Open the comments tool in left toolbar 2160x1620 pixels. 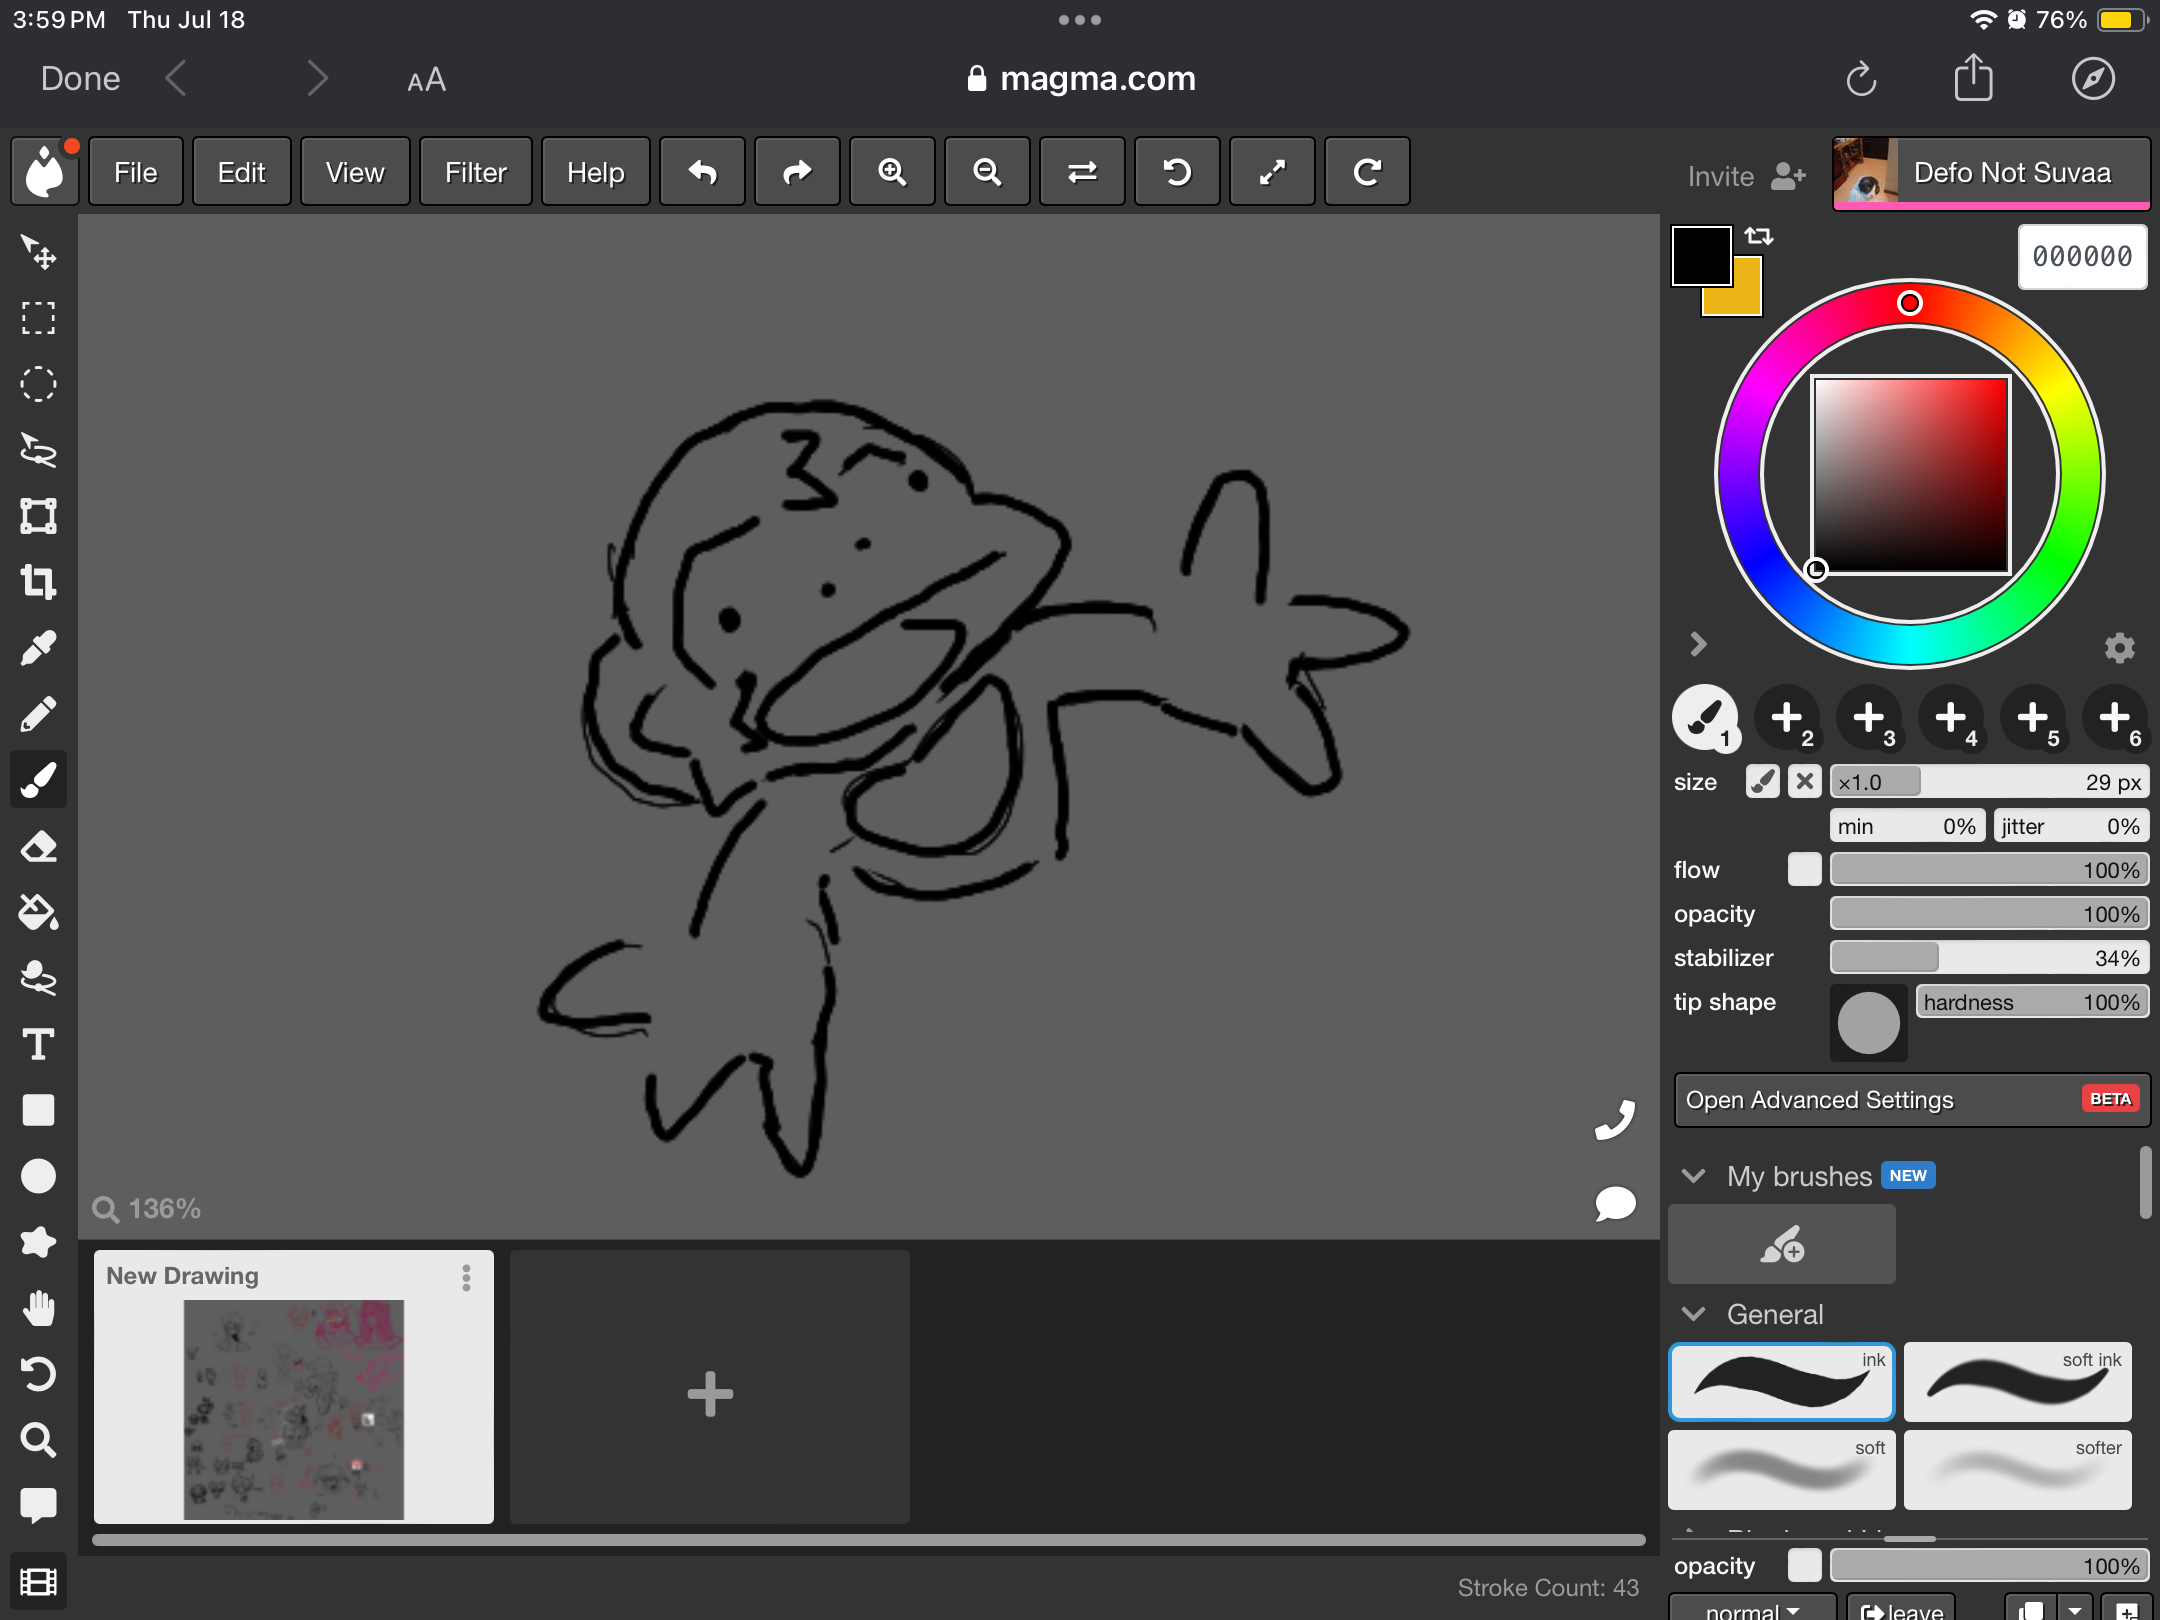pyautogui.click(x=38, y=1506)
